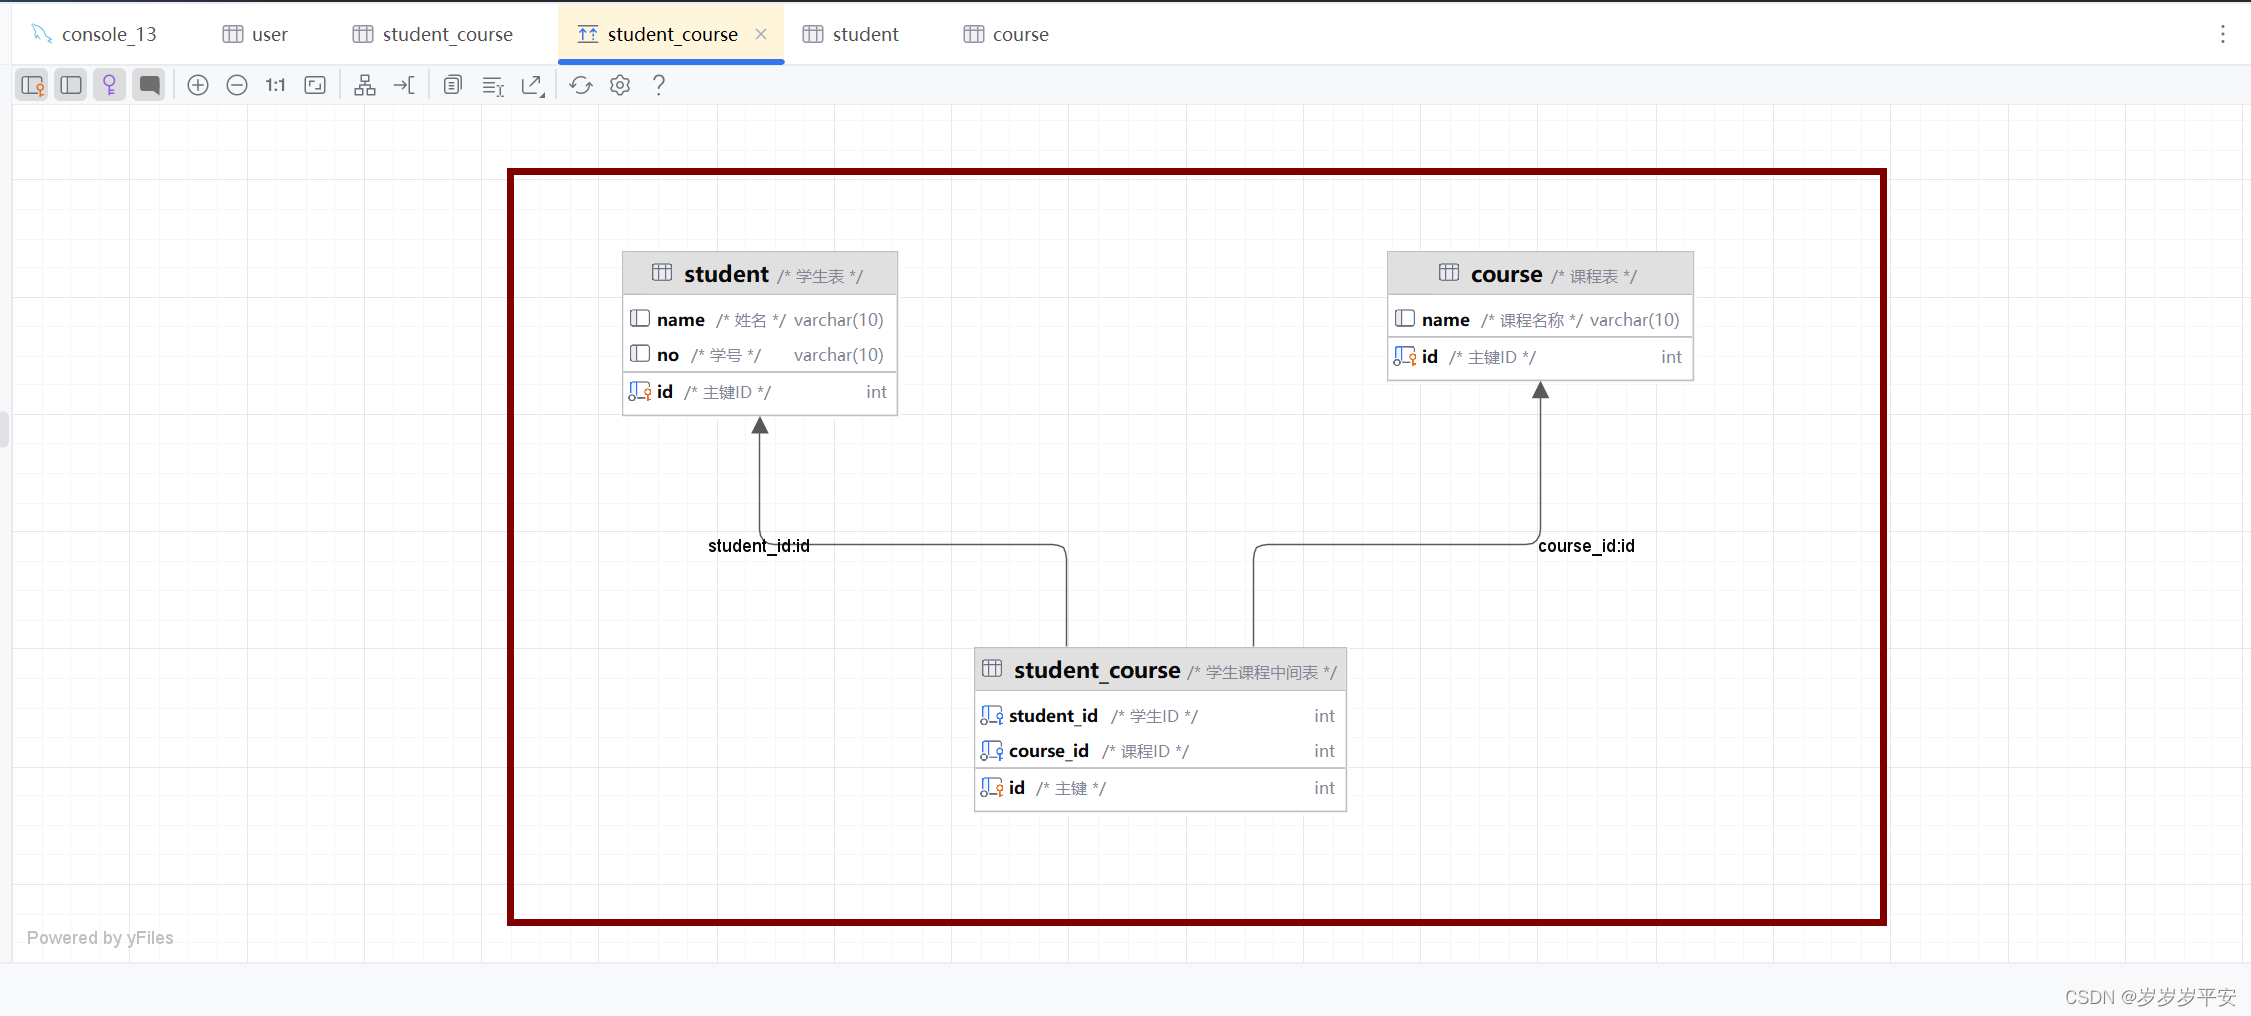The height and width of the screenshot is (1016, 2251).
Task: Switch to the student table tab
Action: (851, 34)
